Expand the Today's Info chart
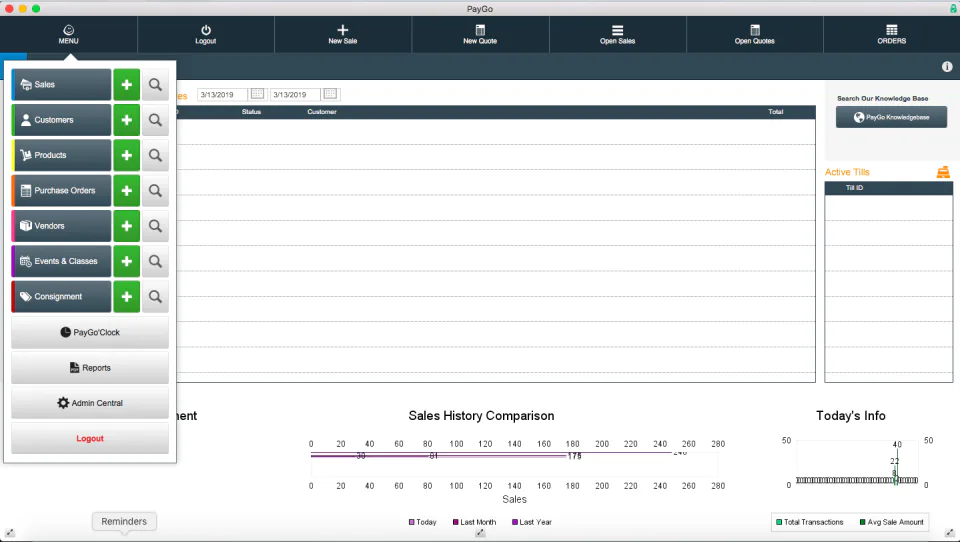This screenshot has height=542, width=960. pos(950,533)
